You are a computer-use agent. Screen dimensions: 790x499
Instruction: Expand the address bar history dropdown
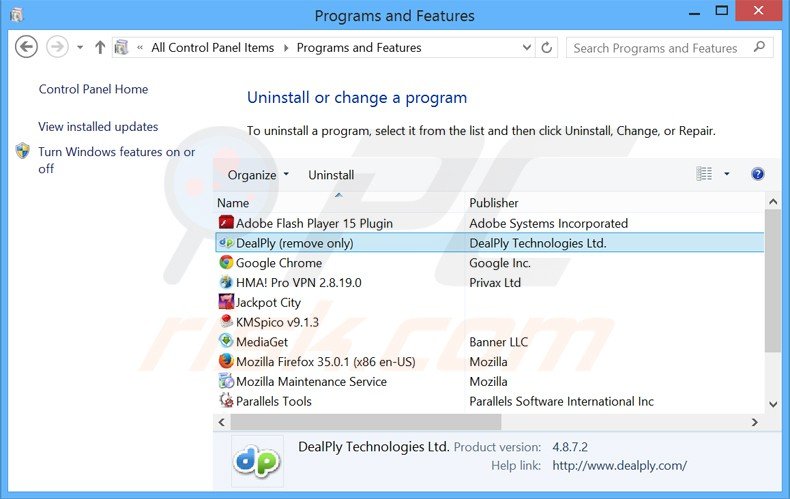(526, 47)
